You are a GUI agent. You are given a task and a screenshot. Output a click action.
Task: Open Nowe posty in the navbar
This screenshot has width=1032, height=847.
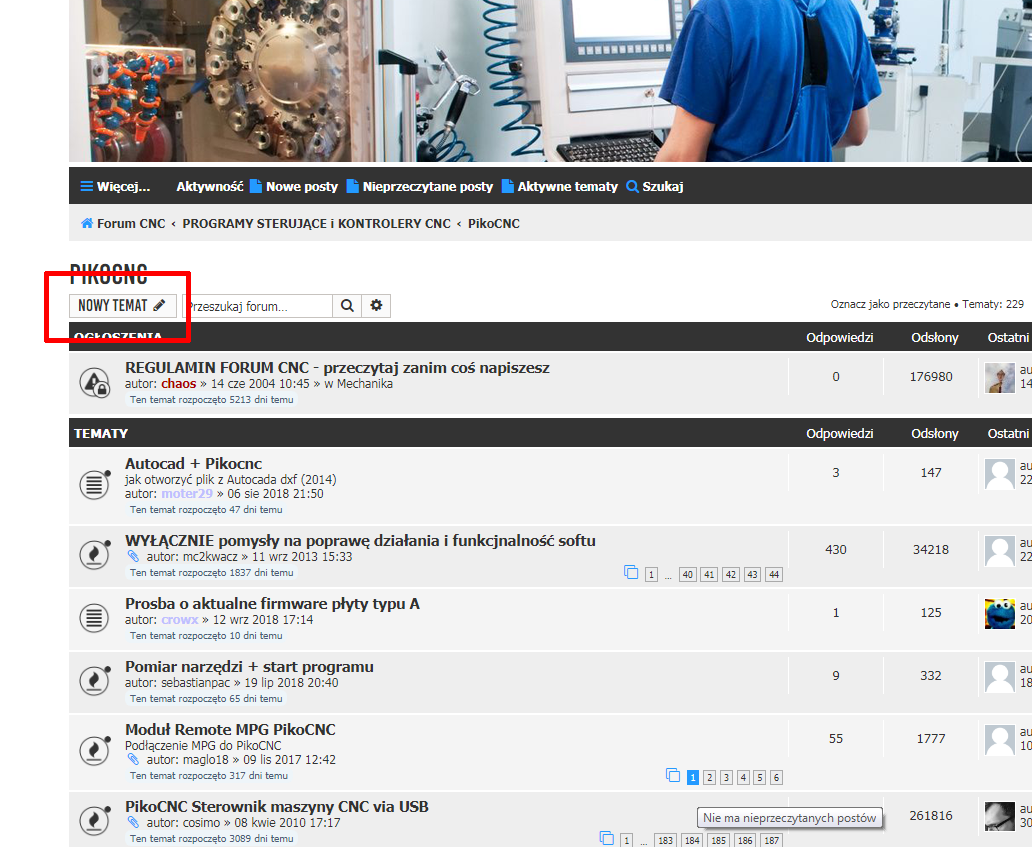point(294,186)
